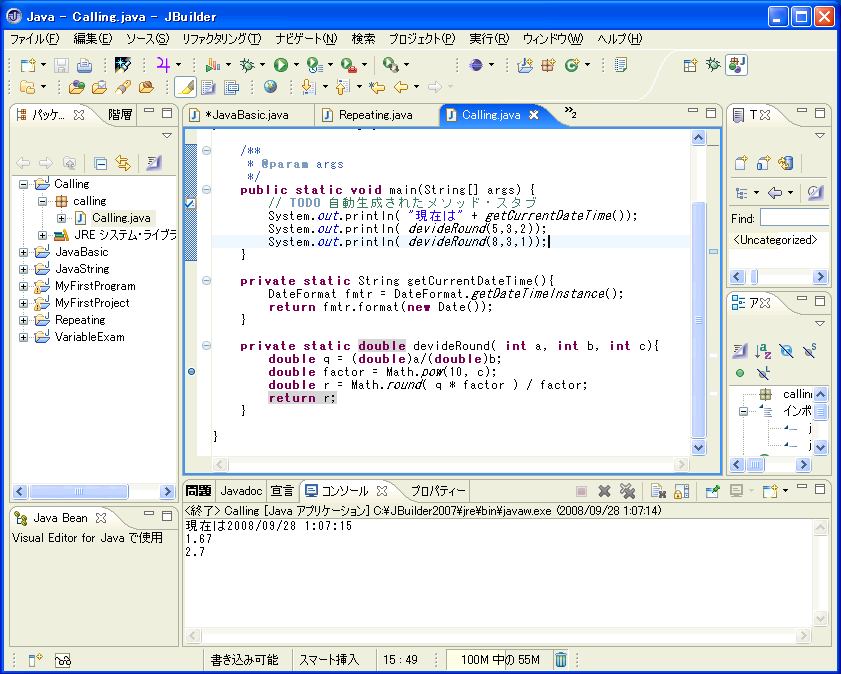Collapse the Calling project tree node

click(23, 184)
